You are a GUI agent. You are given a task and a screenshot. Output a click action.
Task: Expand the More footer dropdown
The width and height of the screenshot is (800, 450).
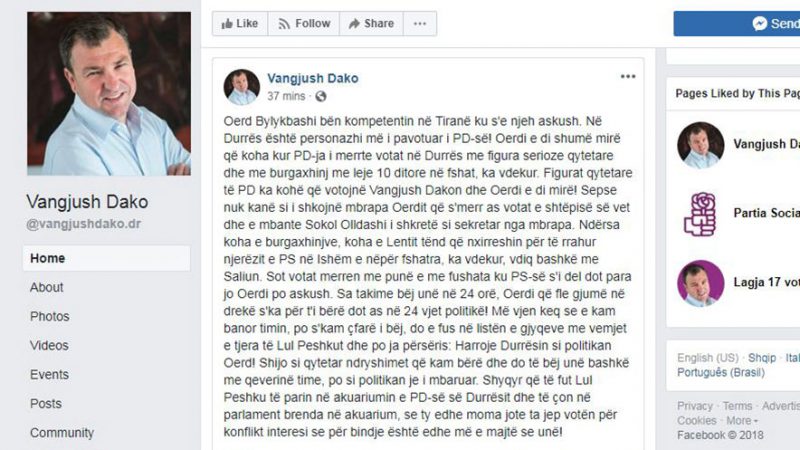742,421
